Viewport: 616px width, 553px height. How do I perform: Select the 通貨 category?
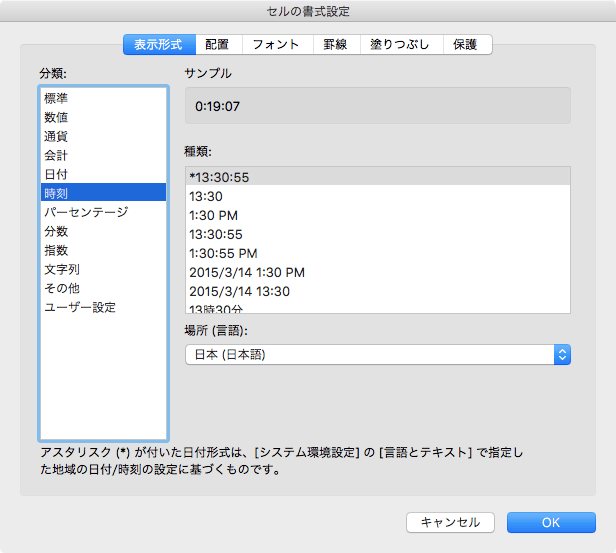click(56, 136)
